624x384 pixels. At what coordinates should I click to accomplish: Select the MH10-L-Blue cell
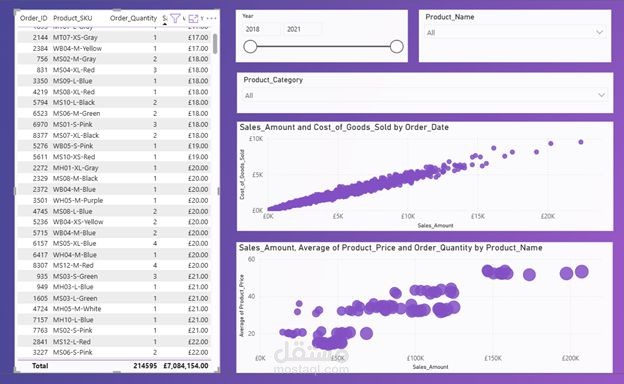pyautogui.click(x=73, y=320)
